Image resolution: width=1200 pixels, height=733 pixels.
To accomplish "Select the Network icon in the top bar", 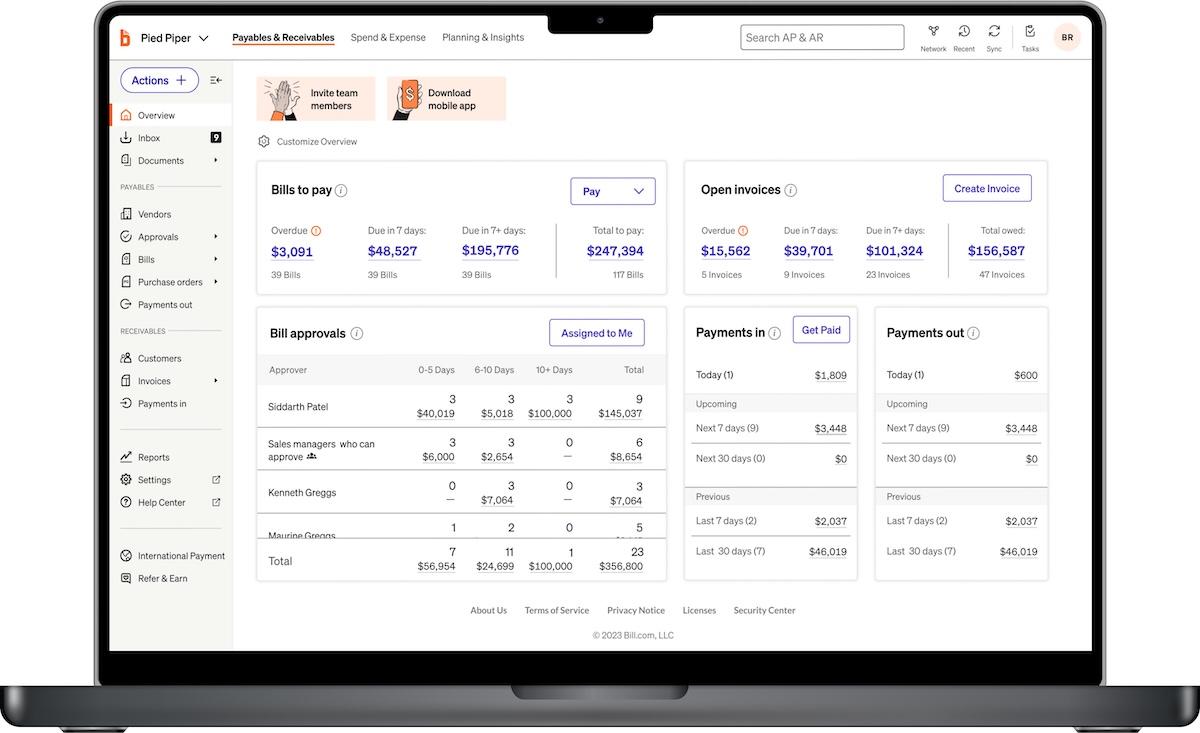I will (933, 36).
